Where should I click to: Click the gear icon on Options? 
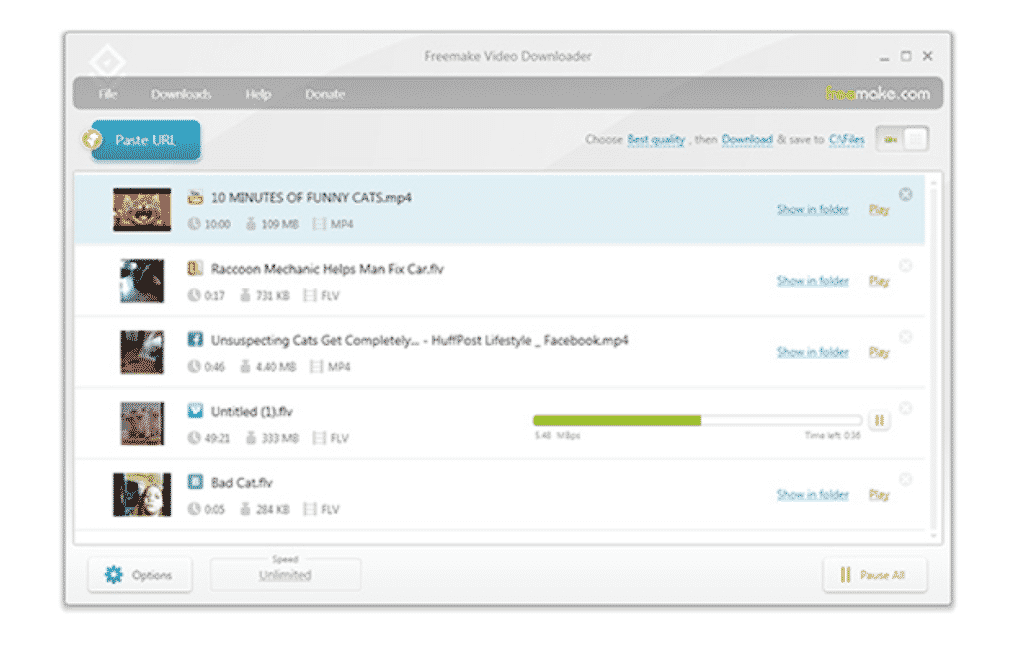(114, 575)
